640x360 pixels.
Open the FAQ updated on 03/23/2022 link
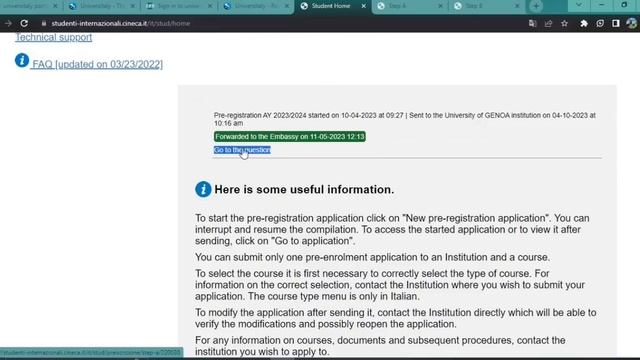[97, 64]
